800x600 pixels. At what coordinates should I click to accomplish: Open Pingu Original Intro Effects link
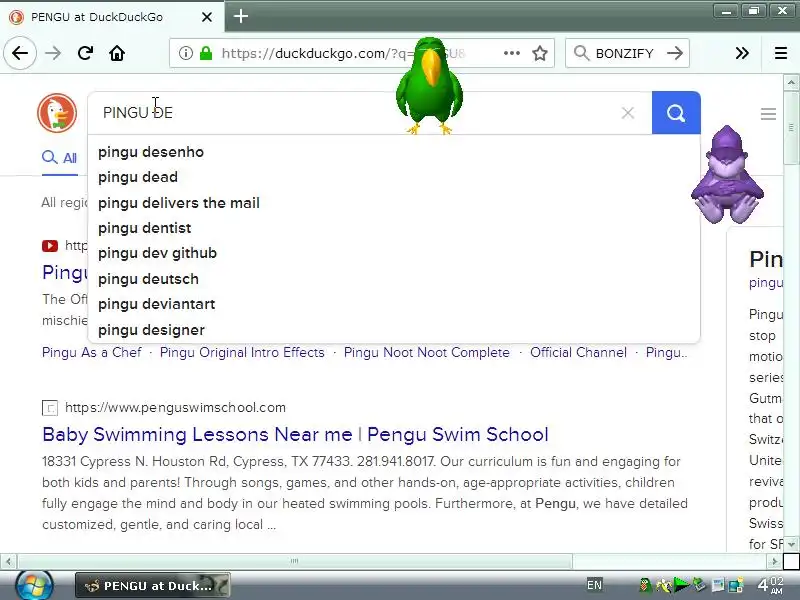[242, 353]
